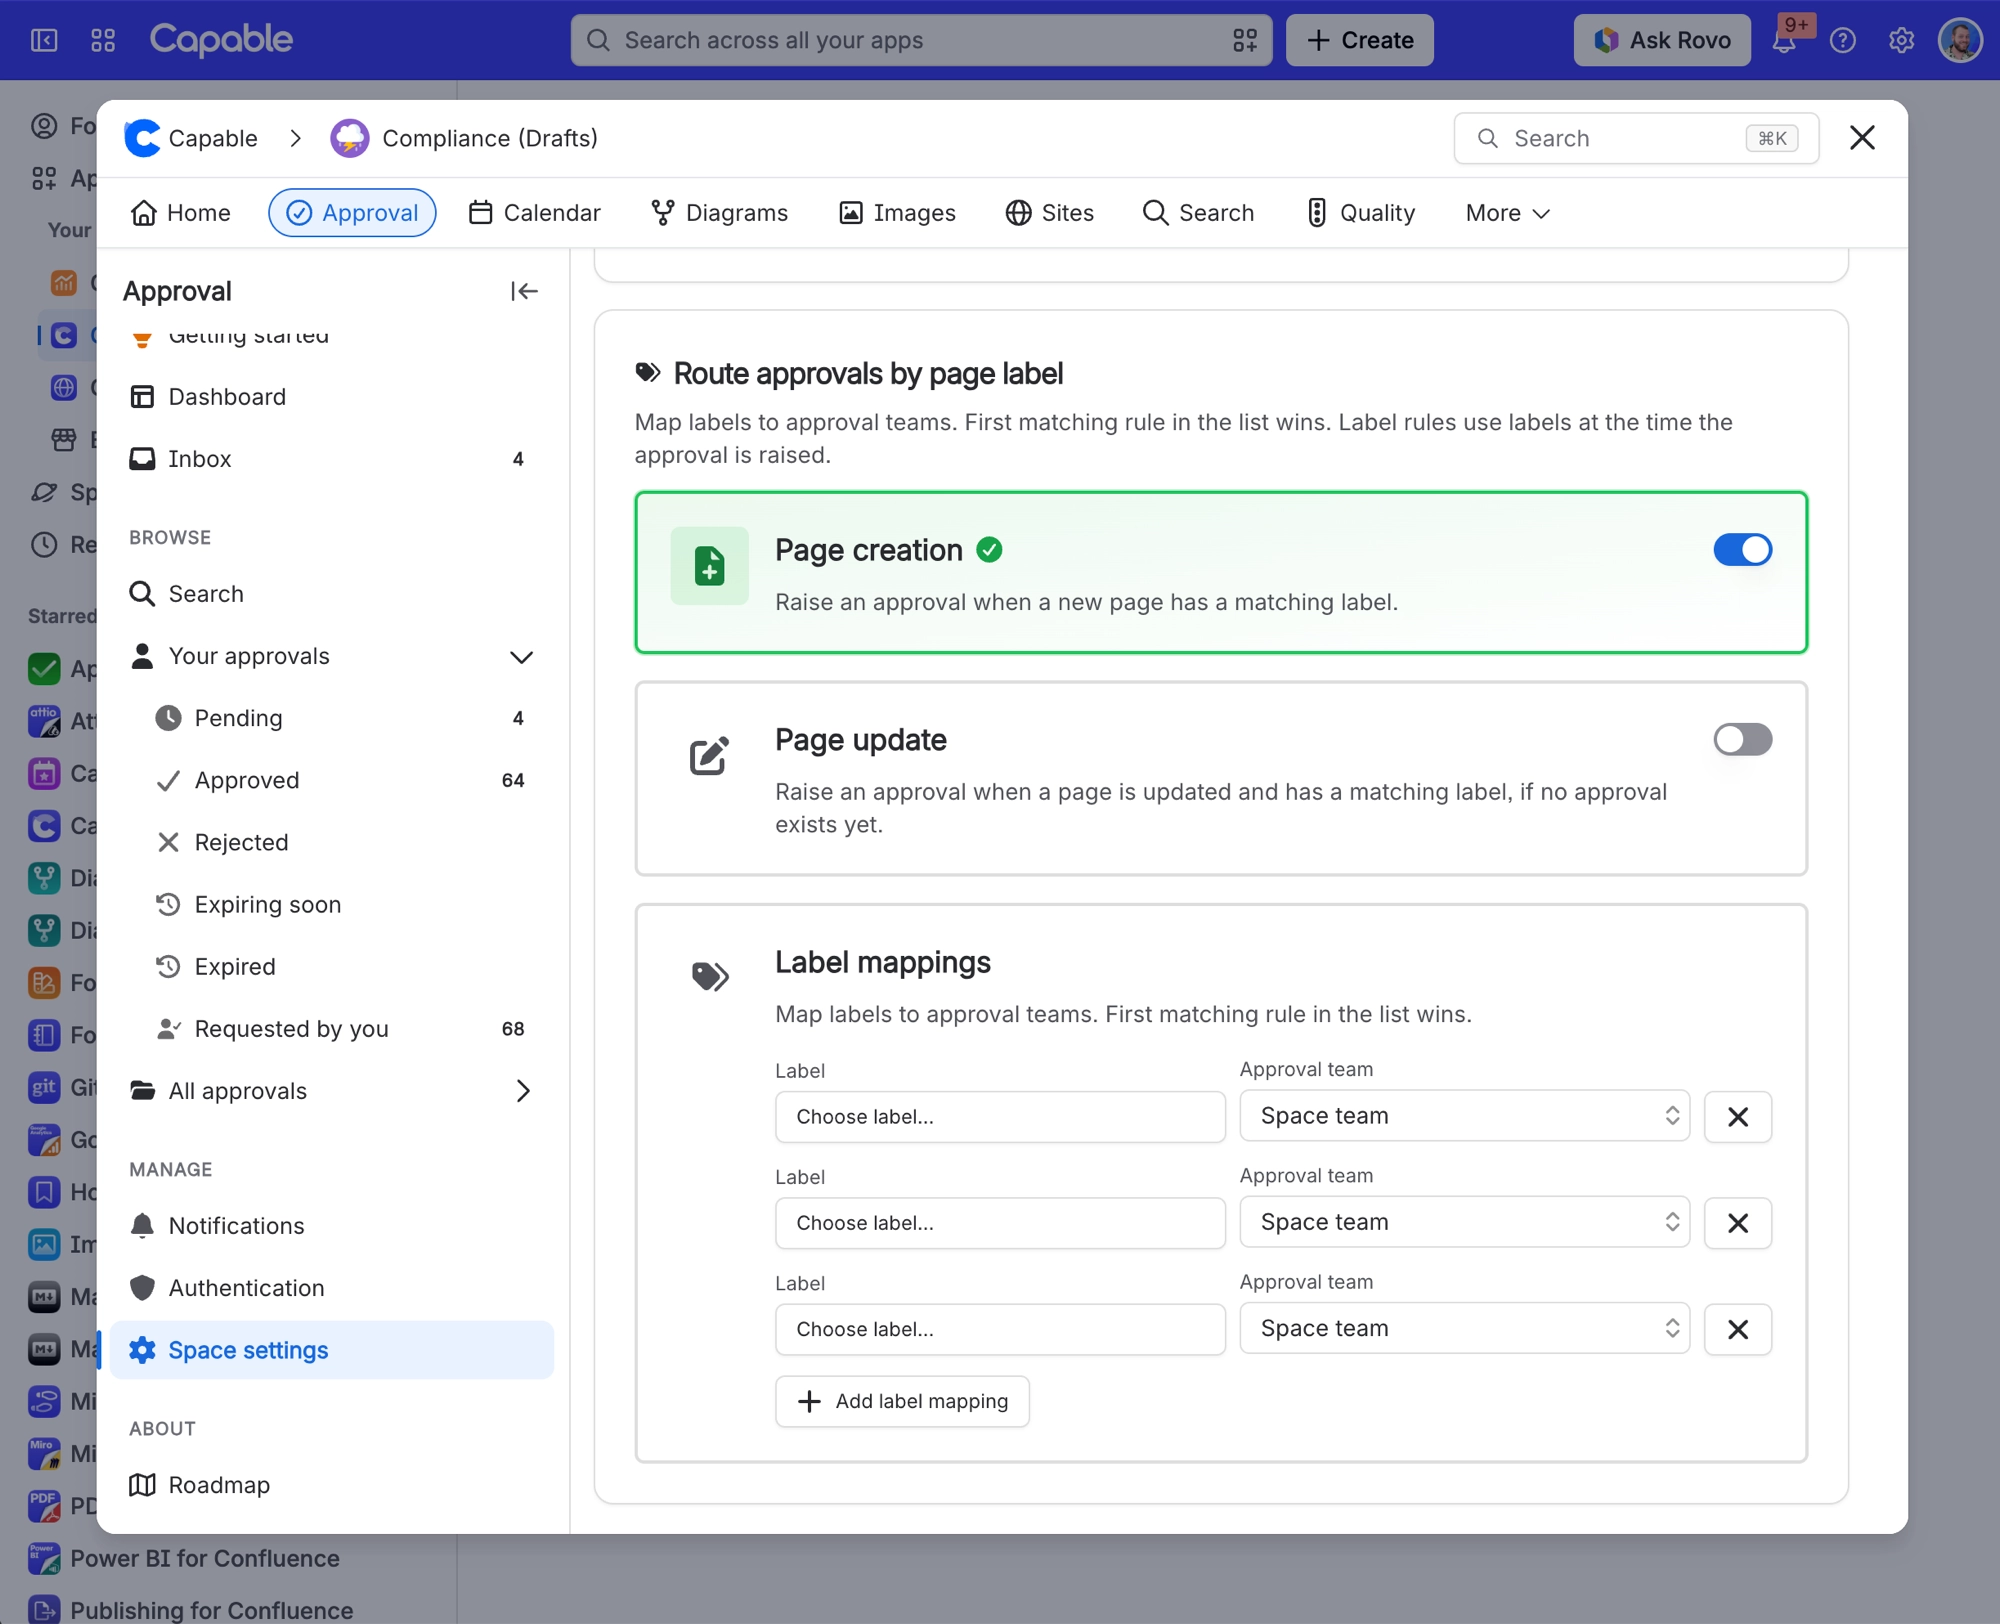Open the help question mark icon
The image size is (2000, 1624).
pos(1843,40)
